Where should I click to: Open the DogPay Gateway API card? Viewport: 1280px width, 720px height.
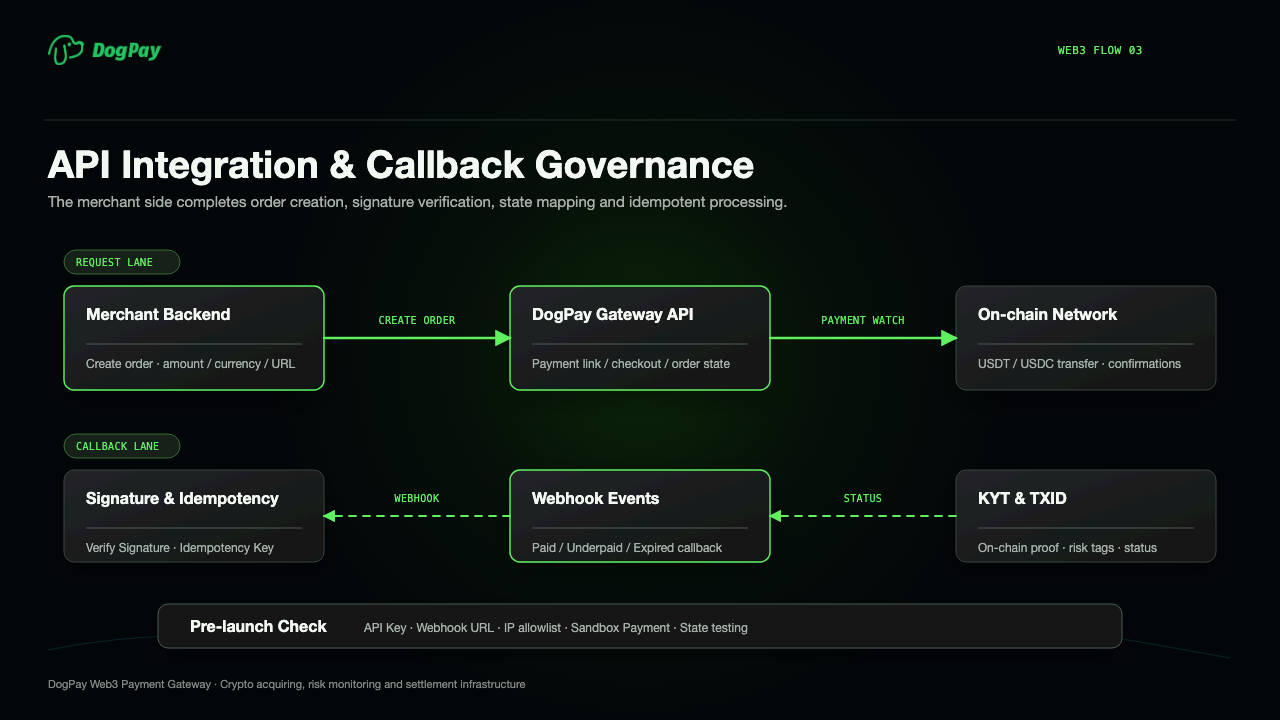(640, 338)
